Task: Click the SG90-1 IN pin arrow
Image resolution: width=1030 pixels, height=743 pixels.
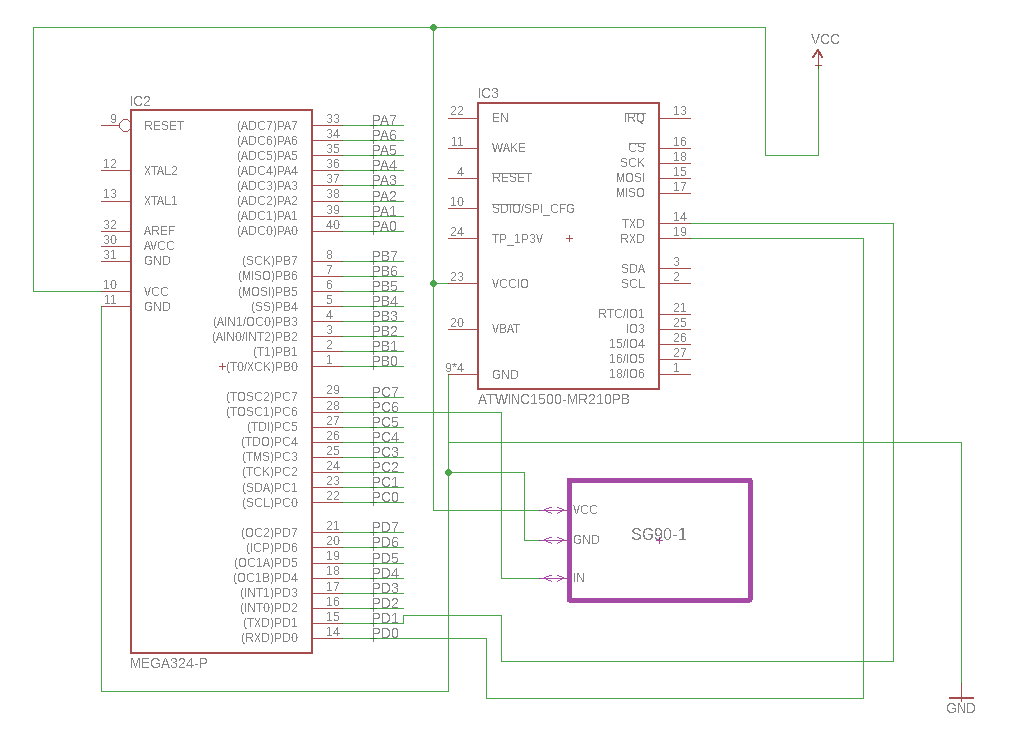Action: [x=553, y=578]
